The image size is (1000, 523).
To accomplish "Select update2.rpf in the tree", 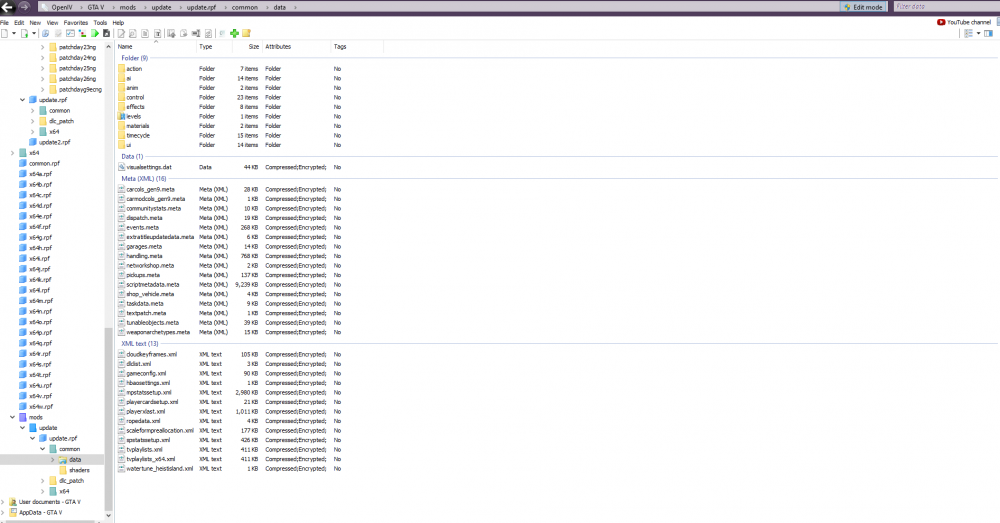I will click(54, 142).
